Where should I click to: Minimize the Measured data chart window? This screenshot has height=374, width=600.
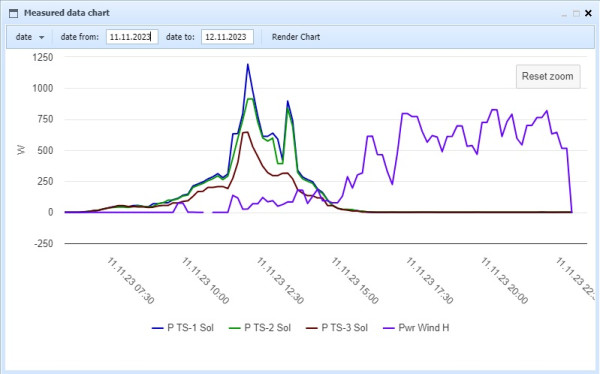[x=564, y=14]
